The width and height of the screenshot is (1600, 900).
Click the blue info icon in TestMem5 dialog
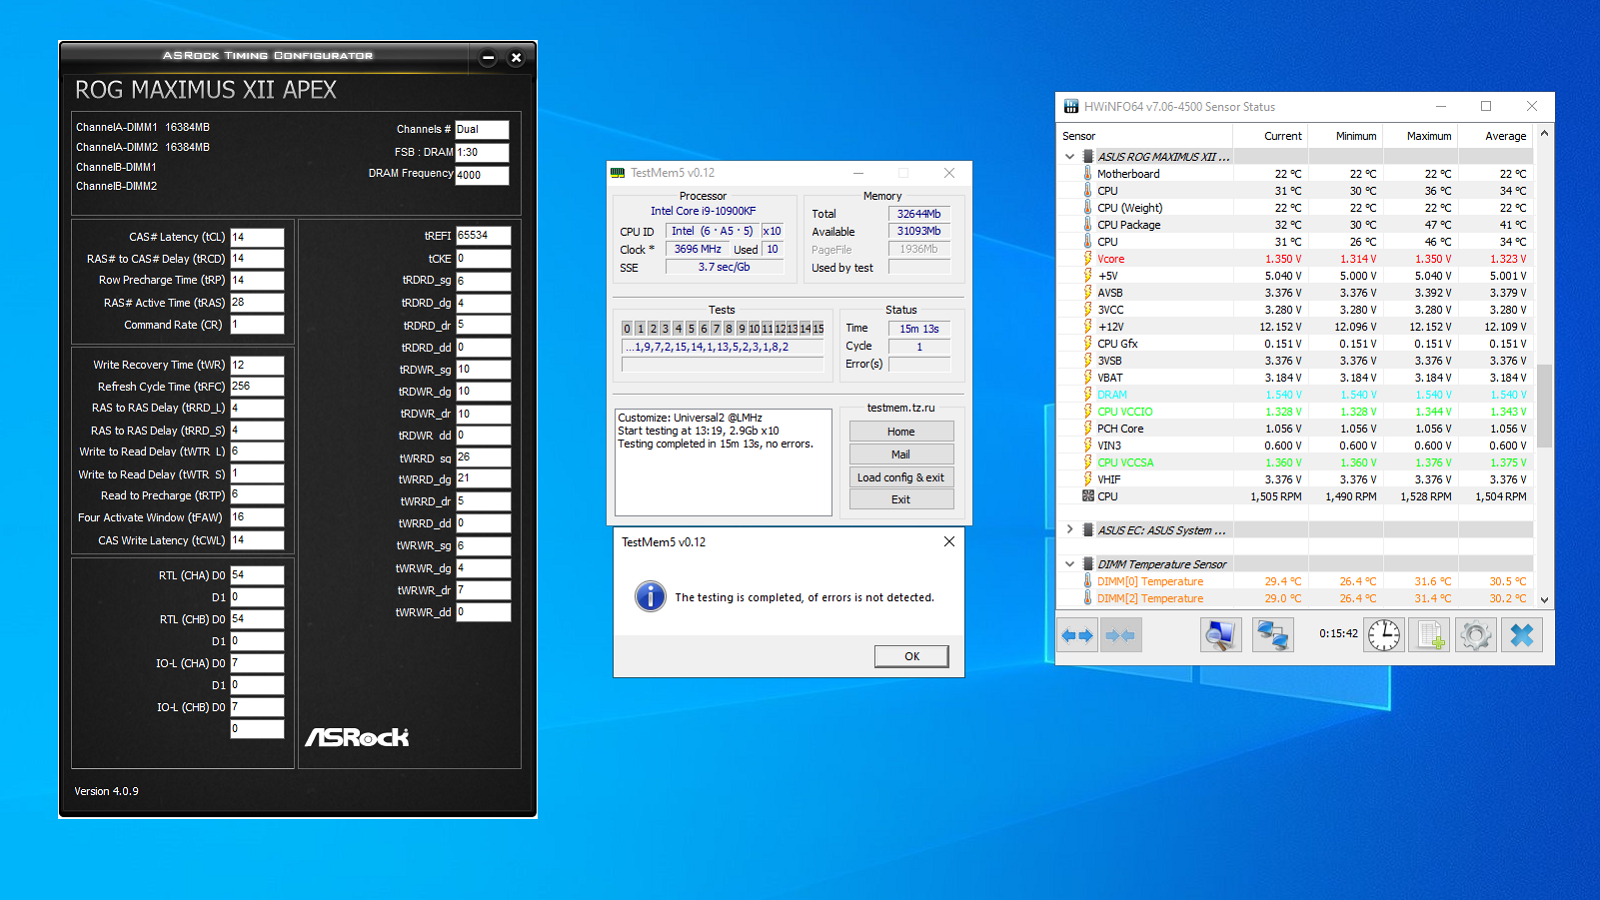click(650, 597)
